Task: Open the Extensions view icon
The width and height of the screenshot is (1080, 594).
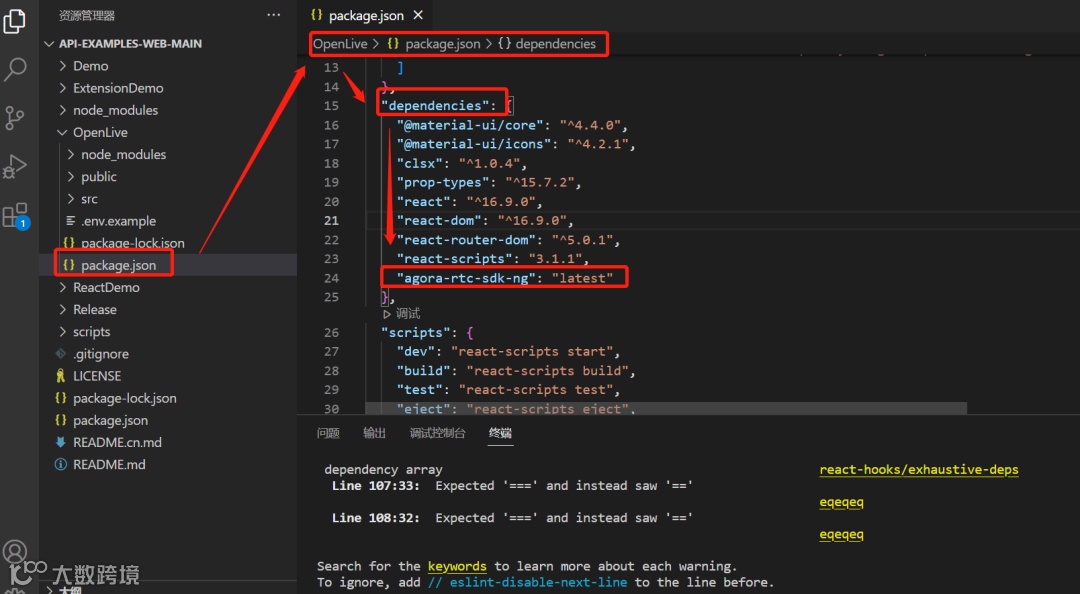Action: click(14, 216)
